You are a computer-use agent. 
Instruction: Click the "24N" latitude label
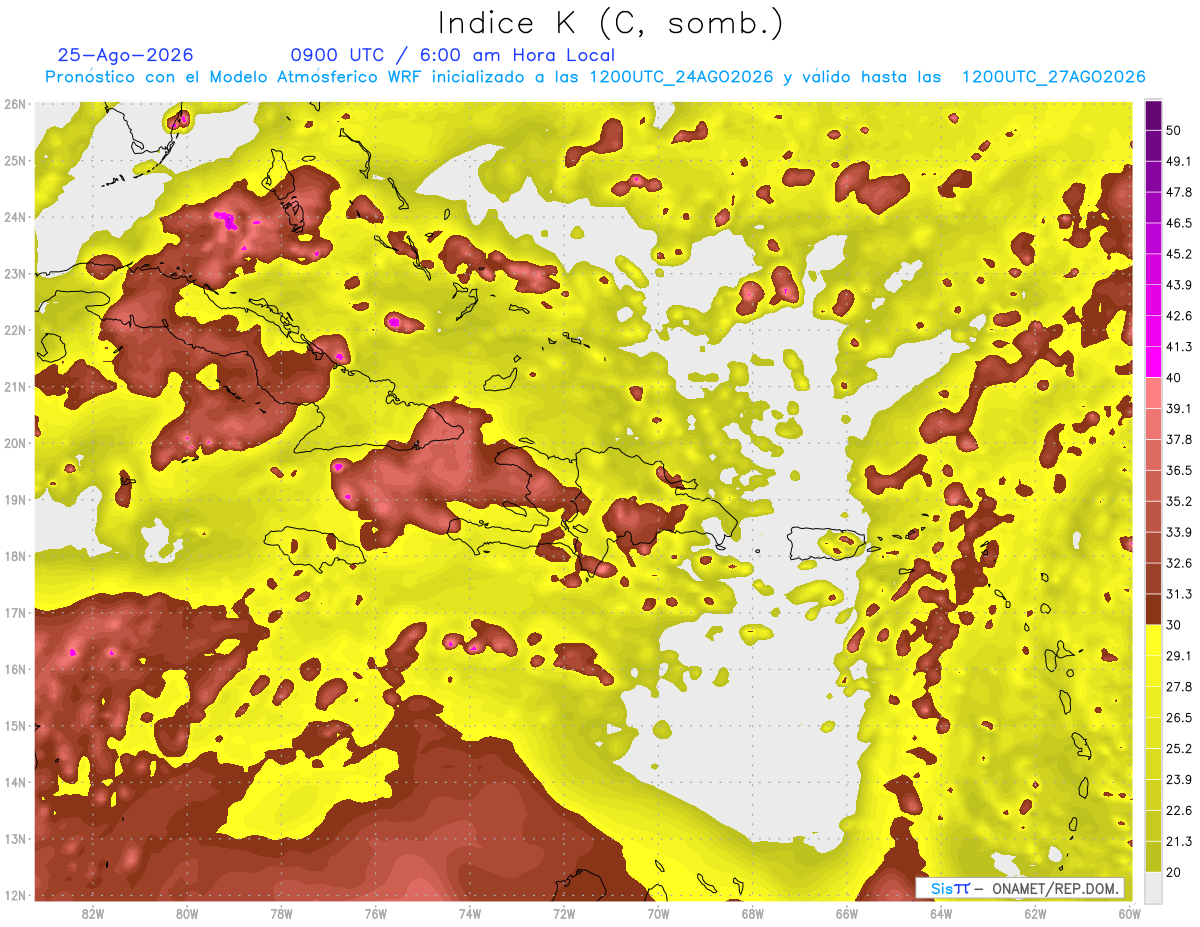click(x=14, y=217)
